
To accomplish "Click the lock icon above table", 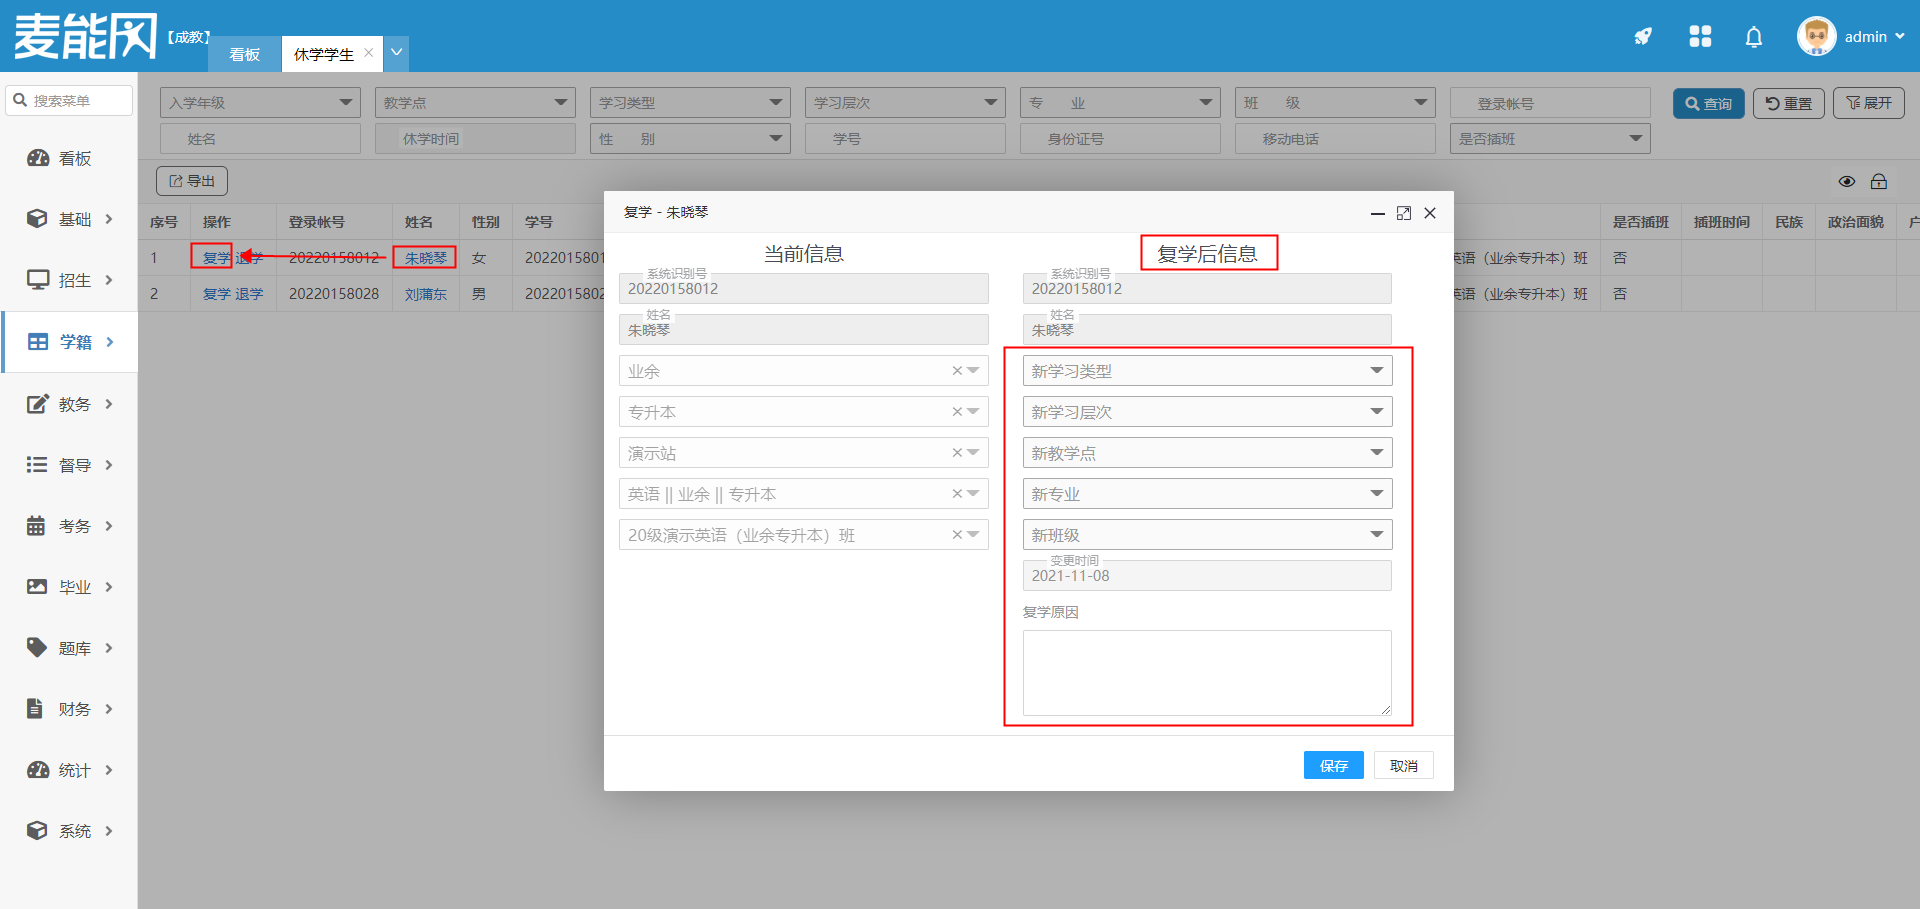I will coord(1879,181).
